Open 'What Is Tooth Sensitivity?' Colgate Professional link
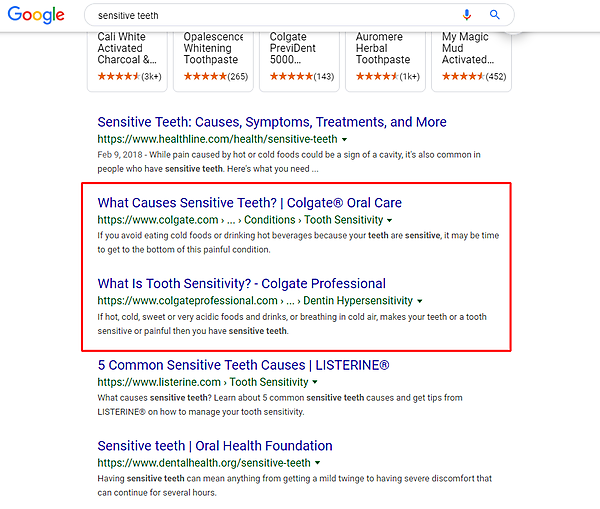600x509 pixels. coord(241,284)
